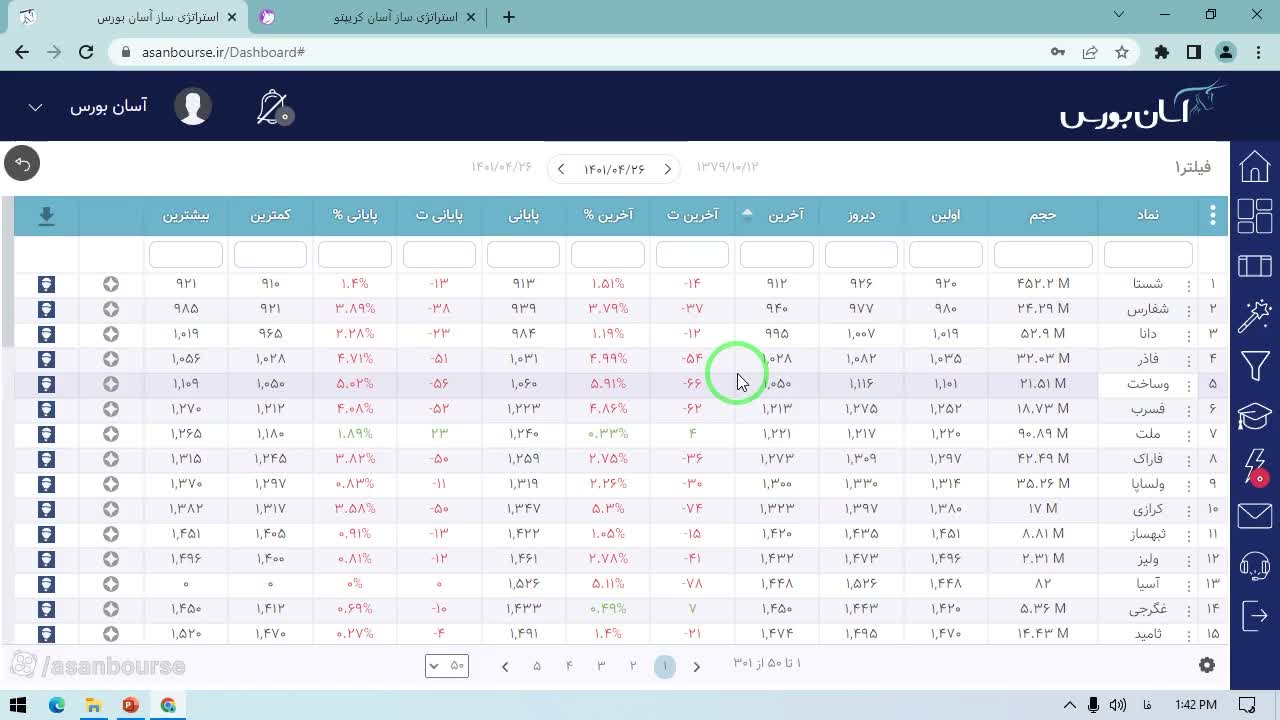Sort by حجم column header
1280x720 pixels.
tap(1043, 215)
